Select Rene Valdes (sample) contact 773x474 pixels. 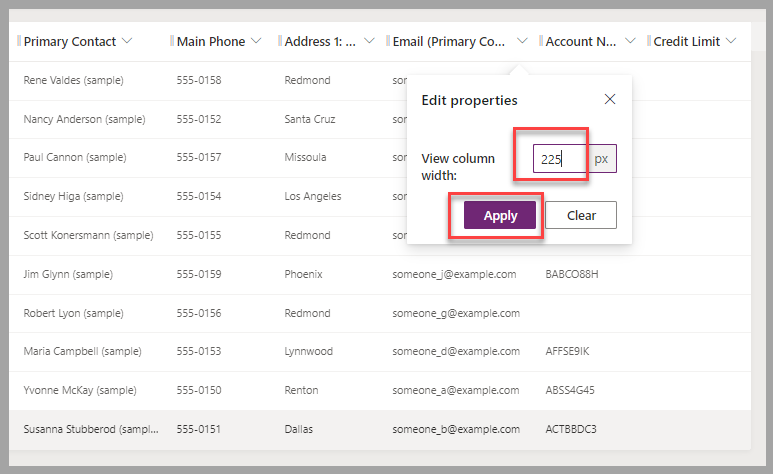73,80
